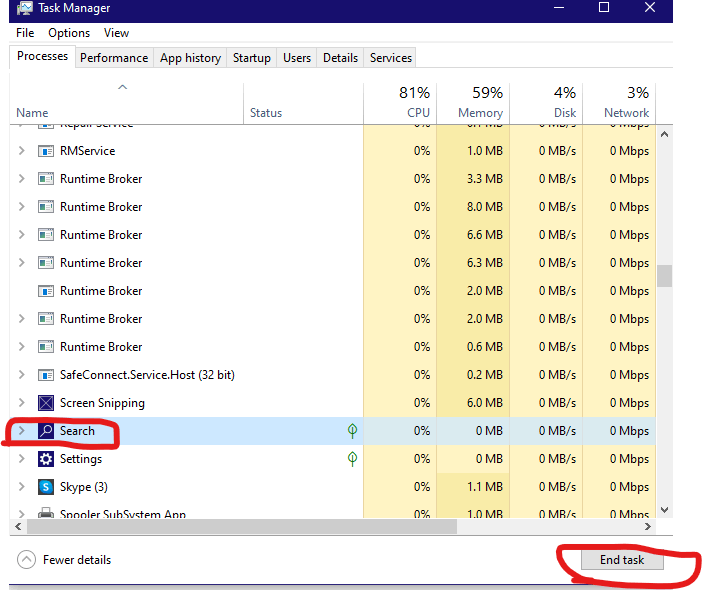Image resolution: width=703 pixels, height=590 pixels.
Task: Click icon of Runtime Broker using 6.3 MB
Action: point(46,263)
